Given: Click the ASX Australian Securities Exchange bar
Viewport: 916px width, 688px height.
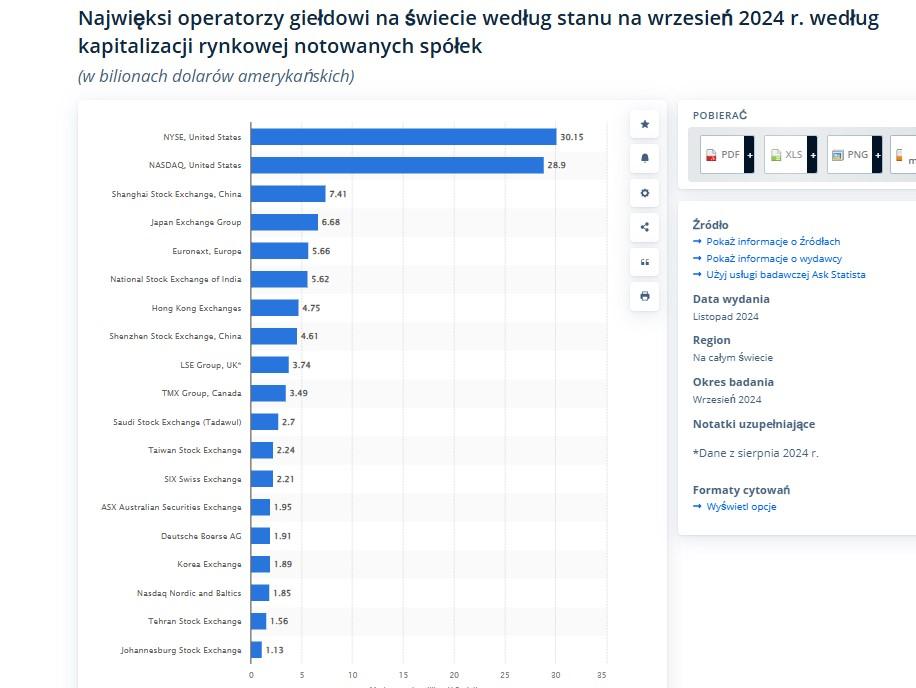Looking at the screenshot, I should [261, 507].
